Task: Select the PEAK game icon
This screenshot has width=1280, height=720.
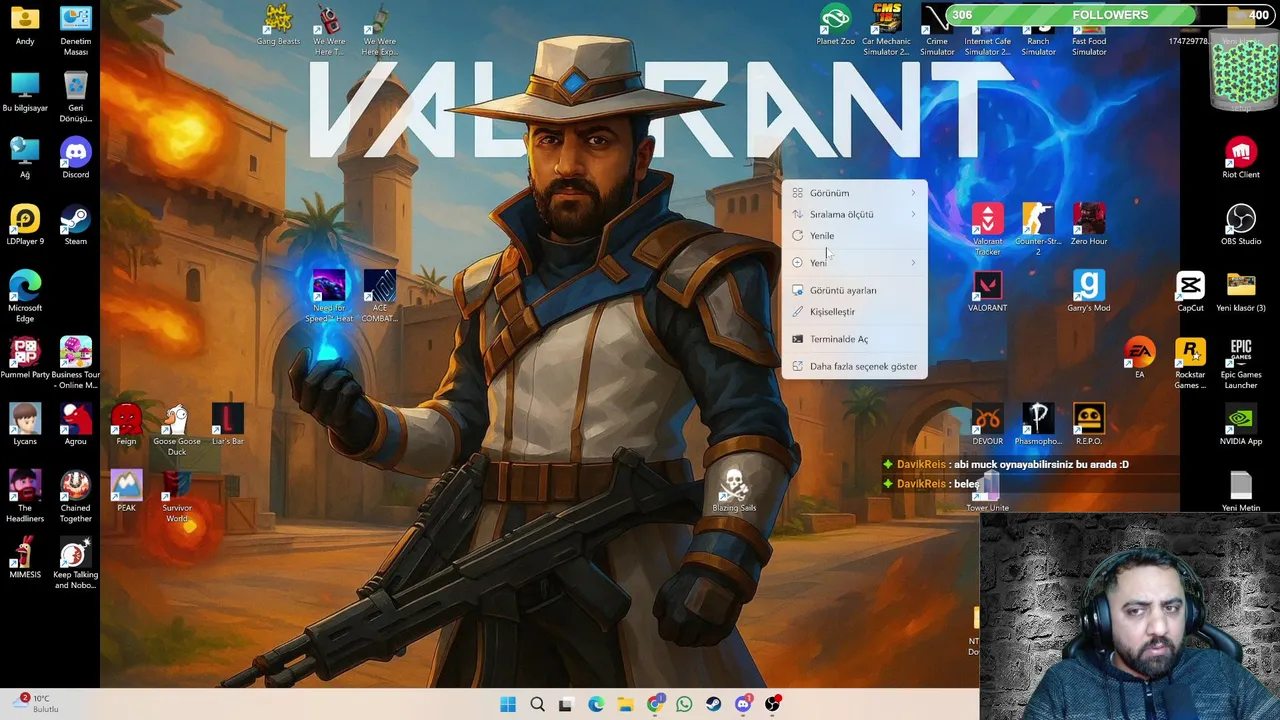Action: click(126, 492)
